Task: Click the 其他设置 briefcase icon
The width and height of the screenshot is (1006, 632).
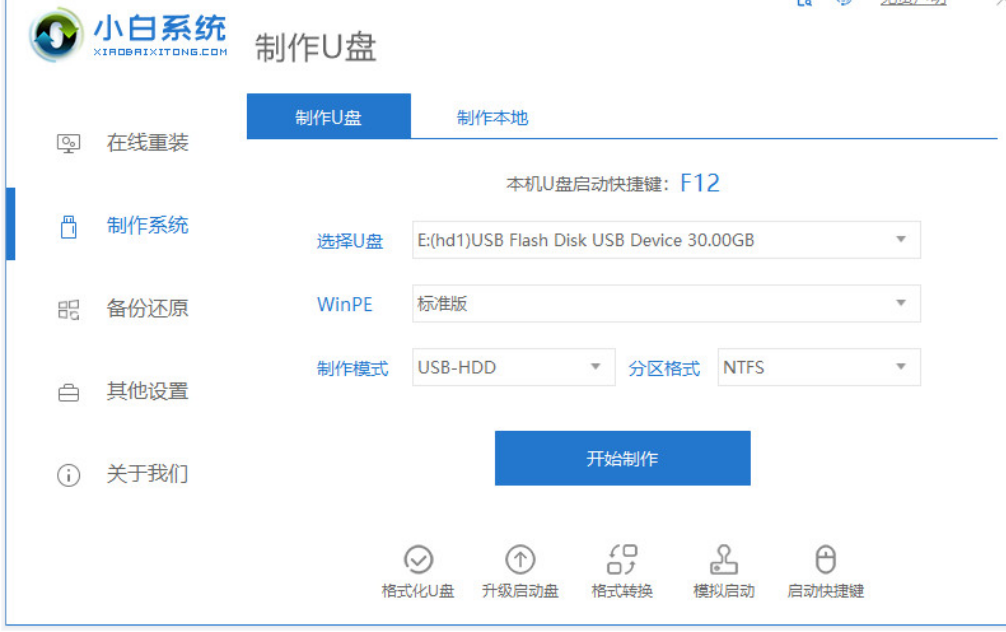Action: 69,392
